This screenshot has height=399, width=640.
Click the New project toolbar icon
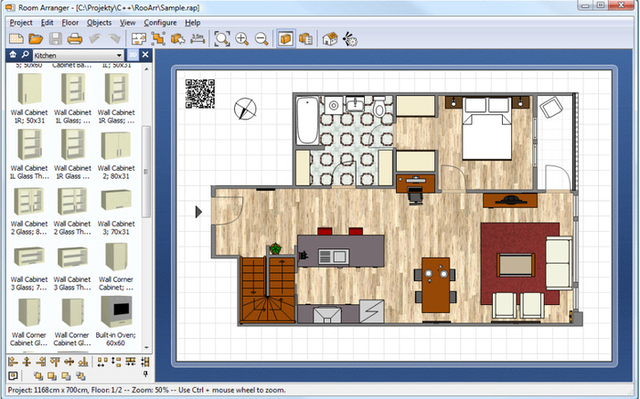[16, 39]
